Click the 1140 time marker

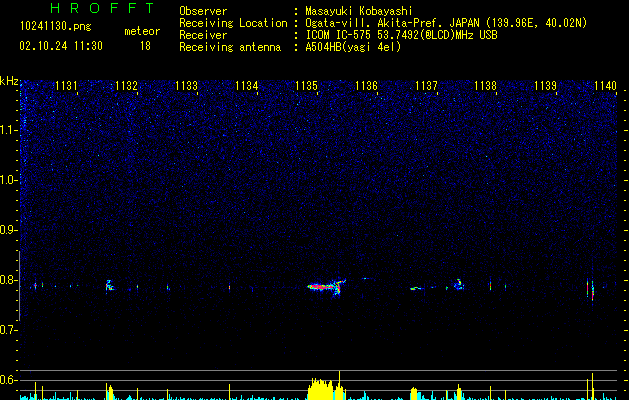point(605,86)
